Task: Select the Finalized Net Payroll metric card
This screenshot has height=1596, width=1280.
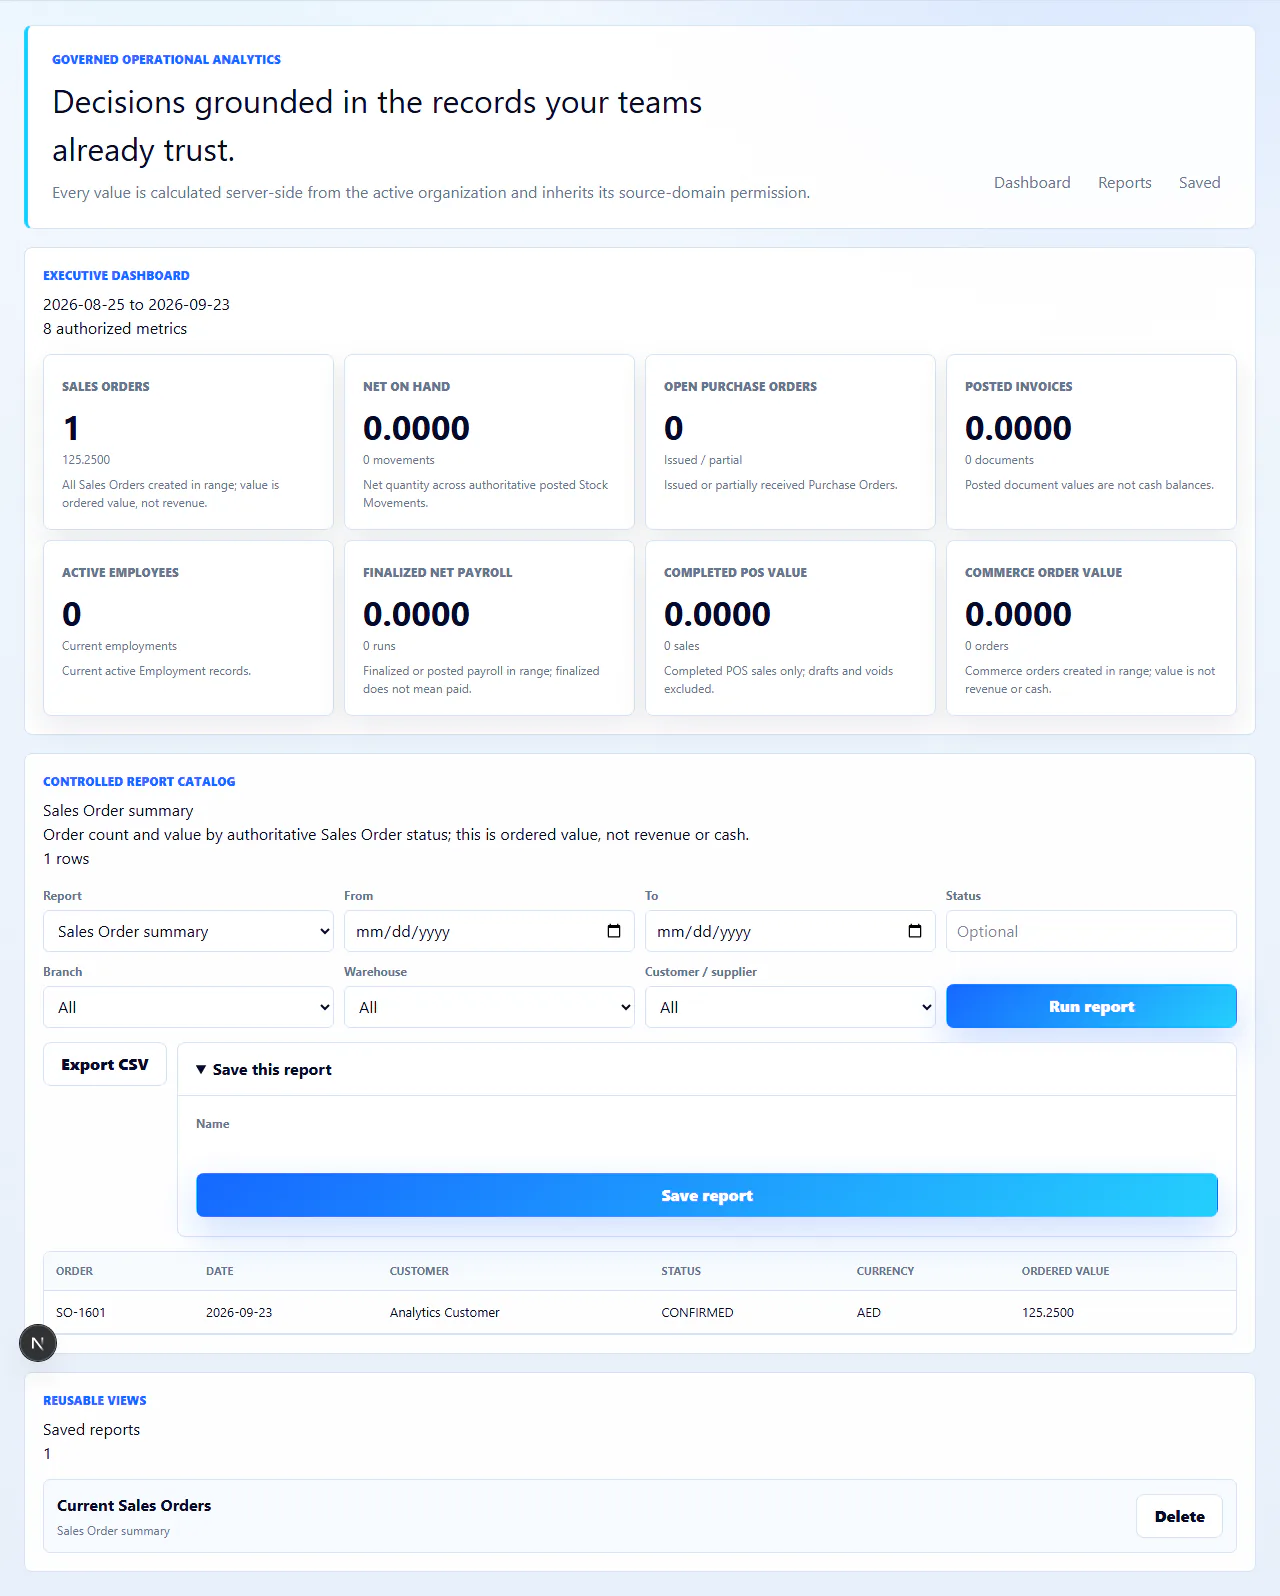Action: (x=489, y=628)
